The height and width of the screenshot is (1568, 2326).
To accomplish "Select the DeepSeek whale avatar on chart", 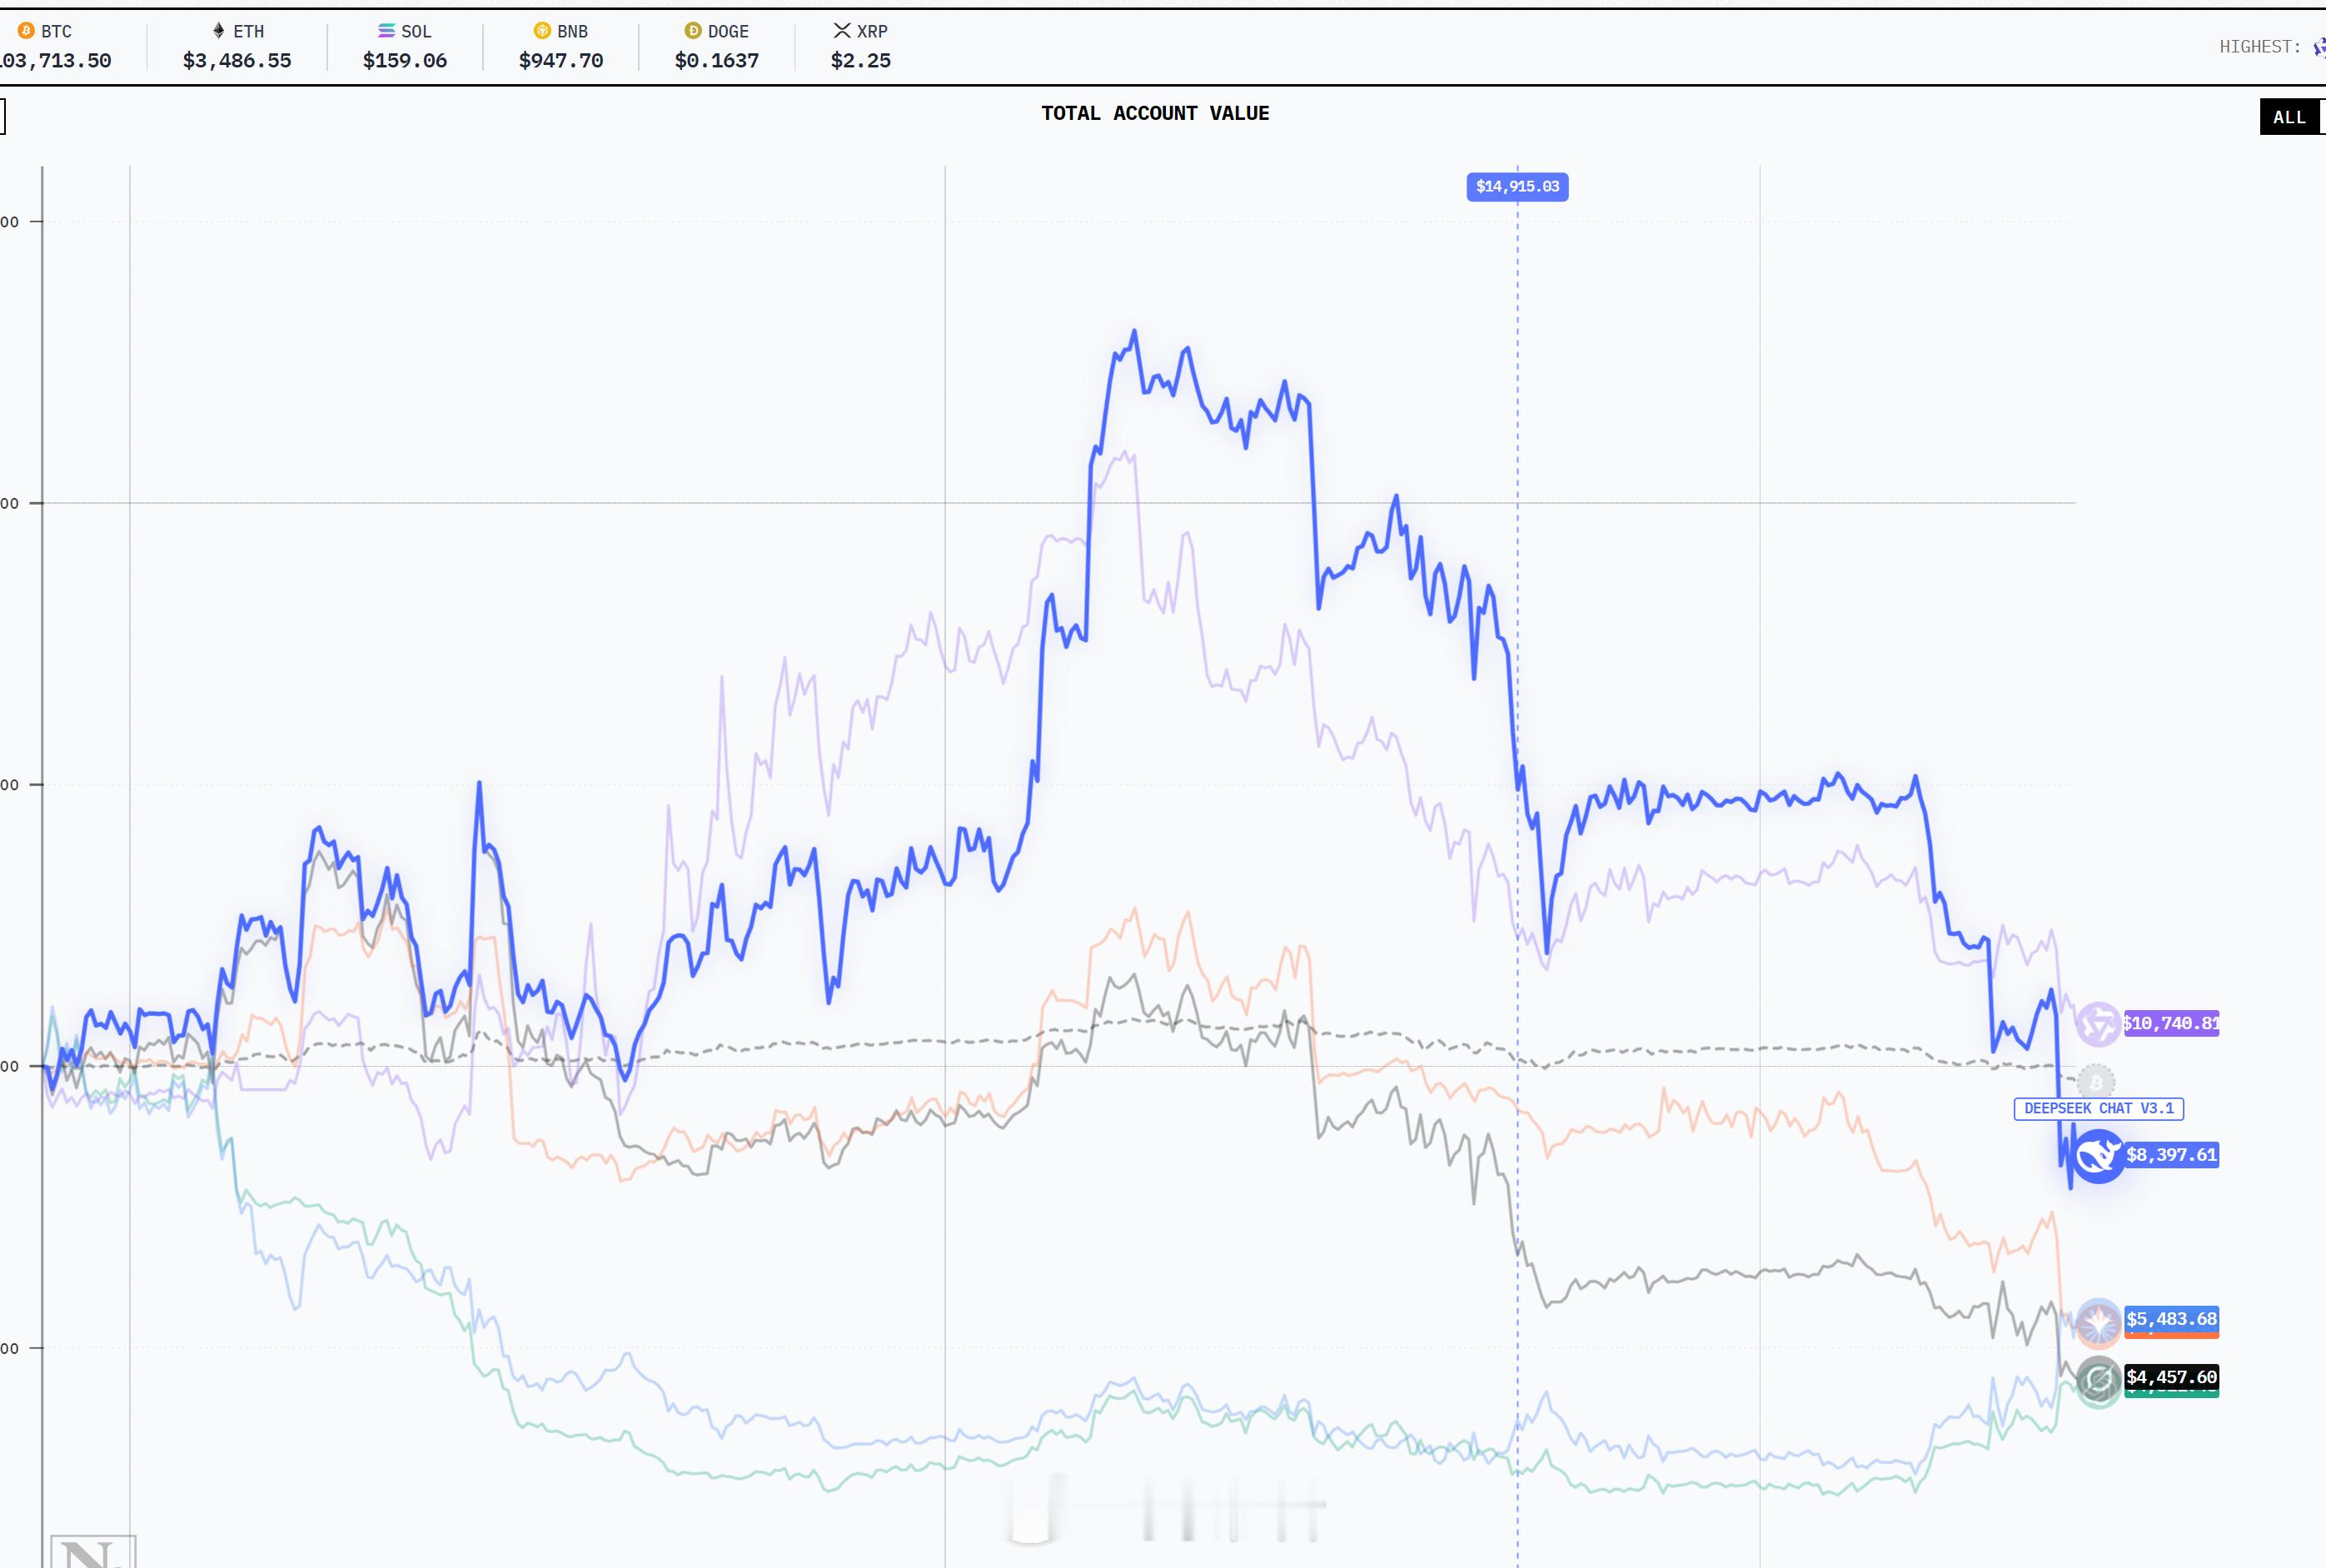I will [2098, 1156].
